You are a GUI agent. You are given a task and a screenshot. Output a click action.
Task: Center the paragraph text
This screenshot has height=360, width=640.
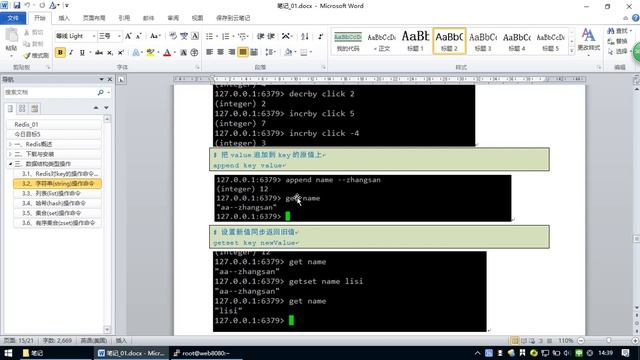coord(220,52)
